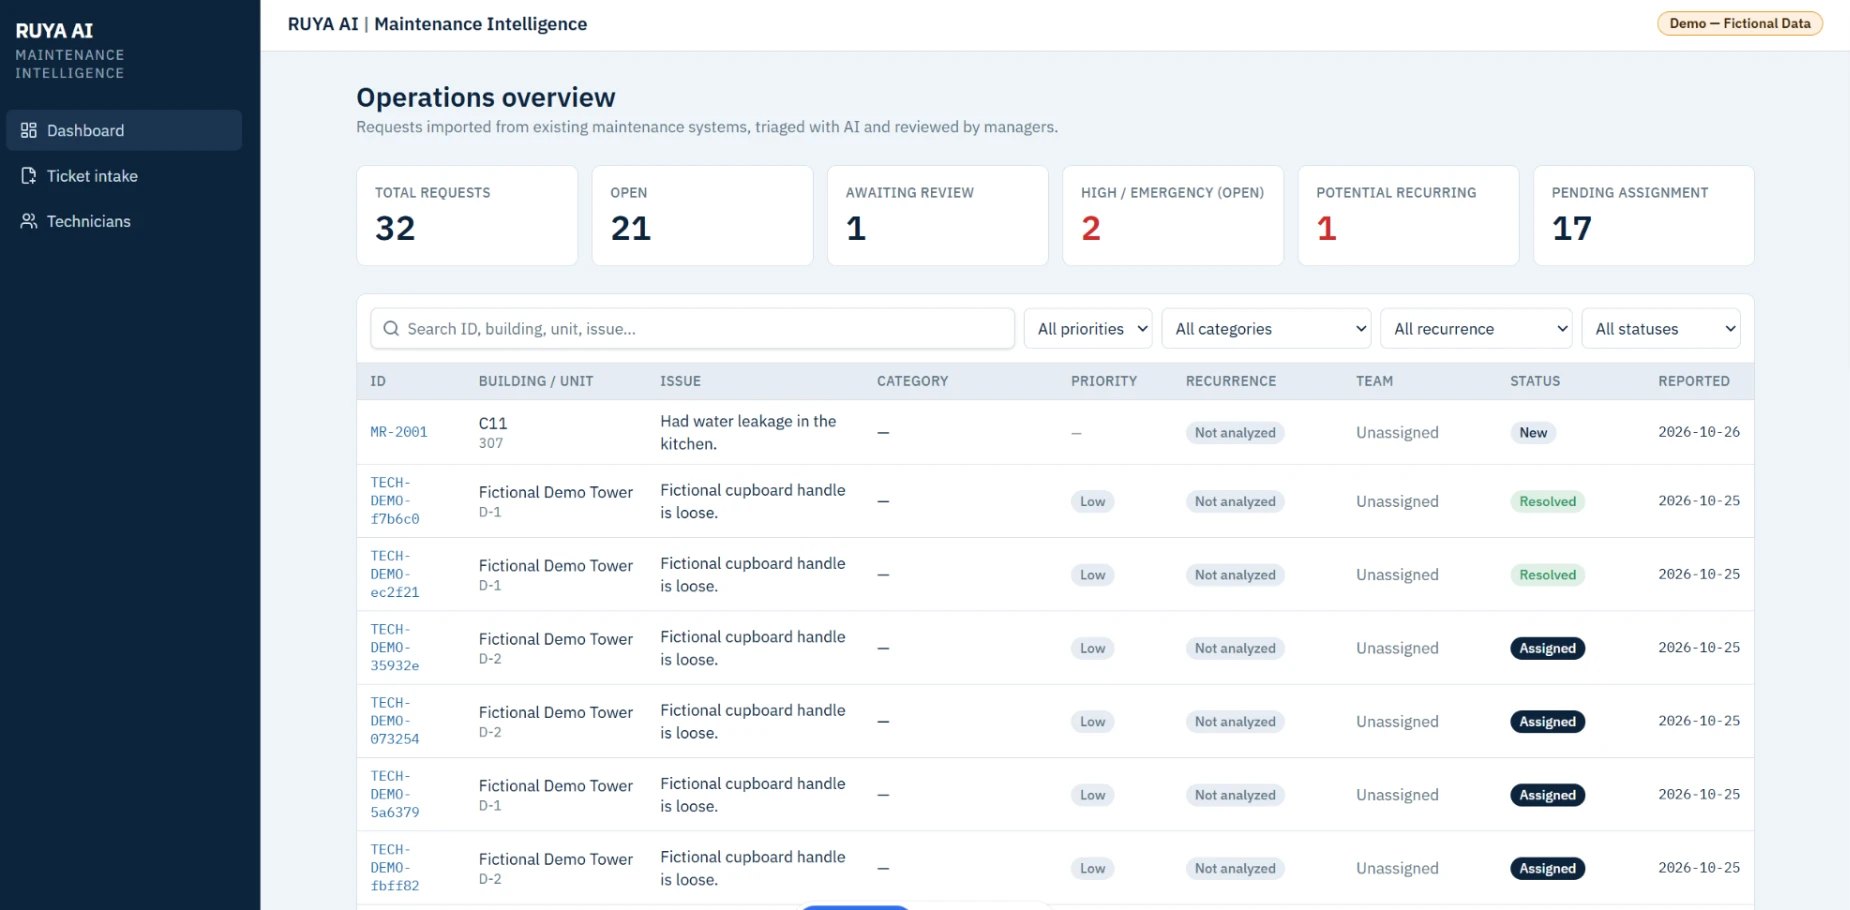
Task: Click the Total Requests card showing 32
Action: (467, 216)
